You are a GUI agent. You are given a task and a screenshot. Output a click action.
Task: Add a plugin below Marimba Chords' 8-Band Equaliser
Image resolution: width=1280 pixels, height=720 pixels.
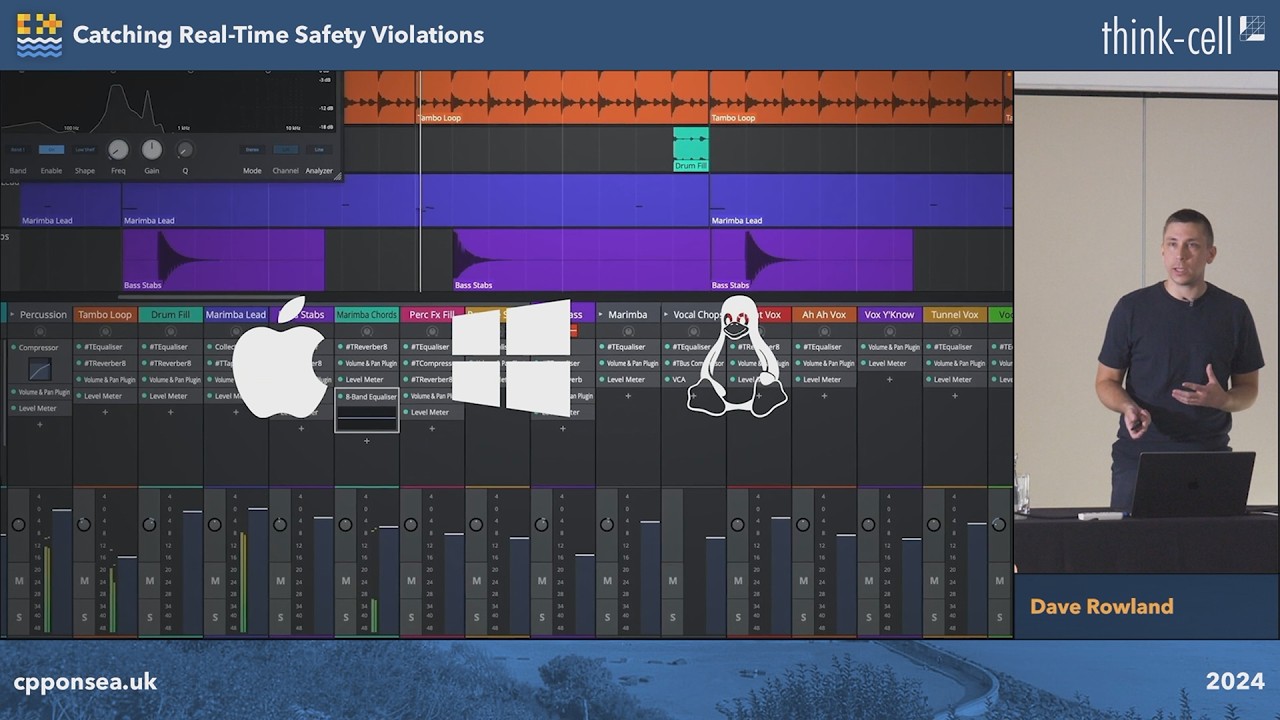coord(366,440)
